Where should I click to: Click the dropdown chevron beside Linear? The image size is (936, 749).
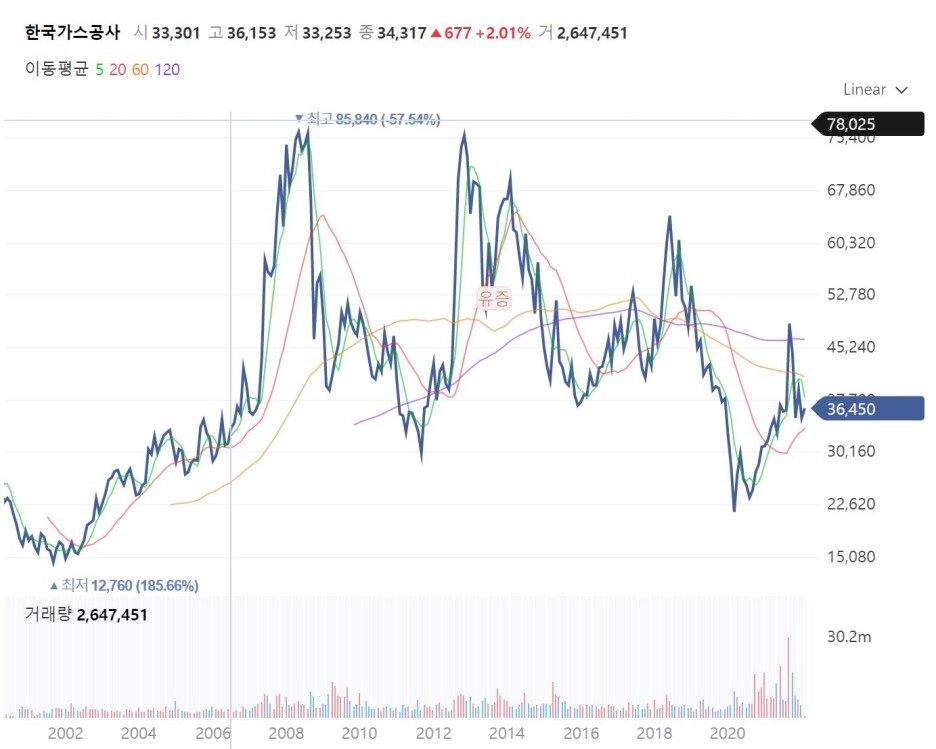[901, 90]
